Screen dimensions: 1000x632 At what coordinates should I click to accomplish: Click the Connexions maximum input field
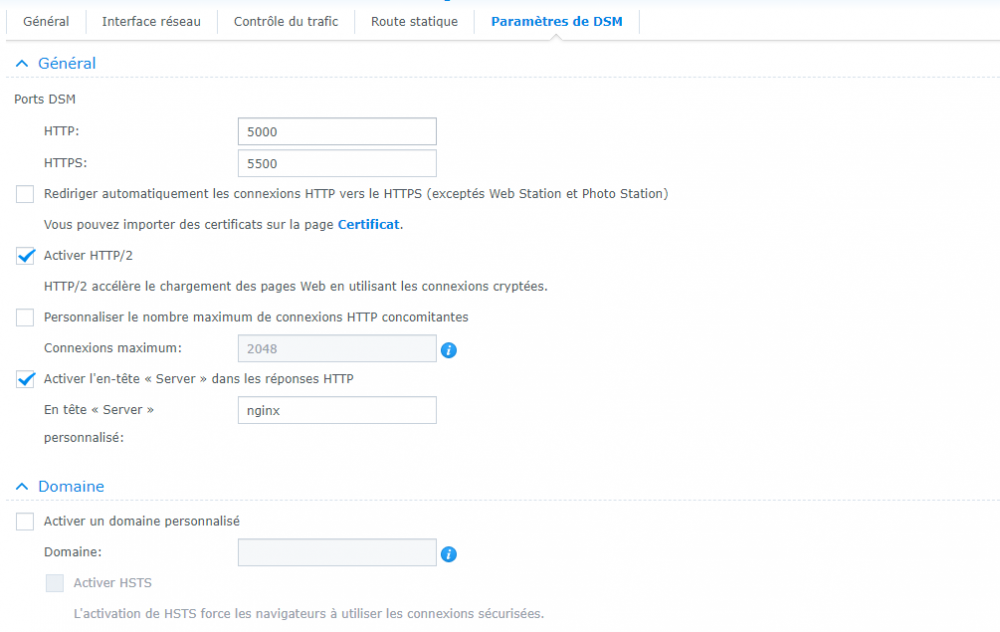click(337, 349)
